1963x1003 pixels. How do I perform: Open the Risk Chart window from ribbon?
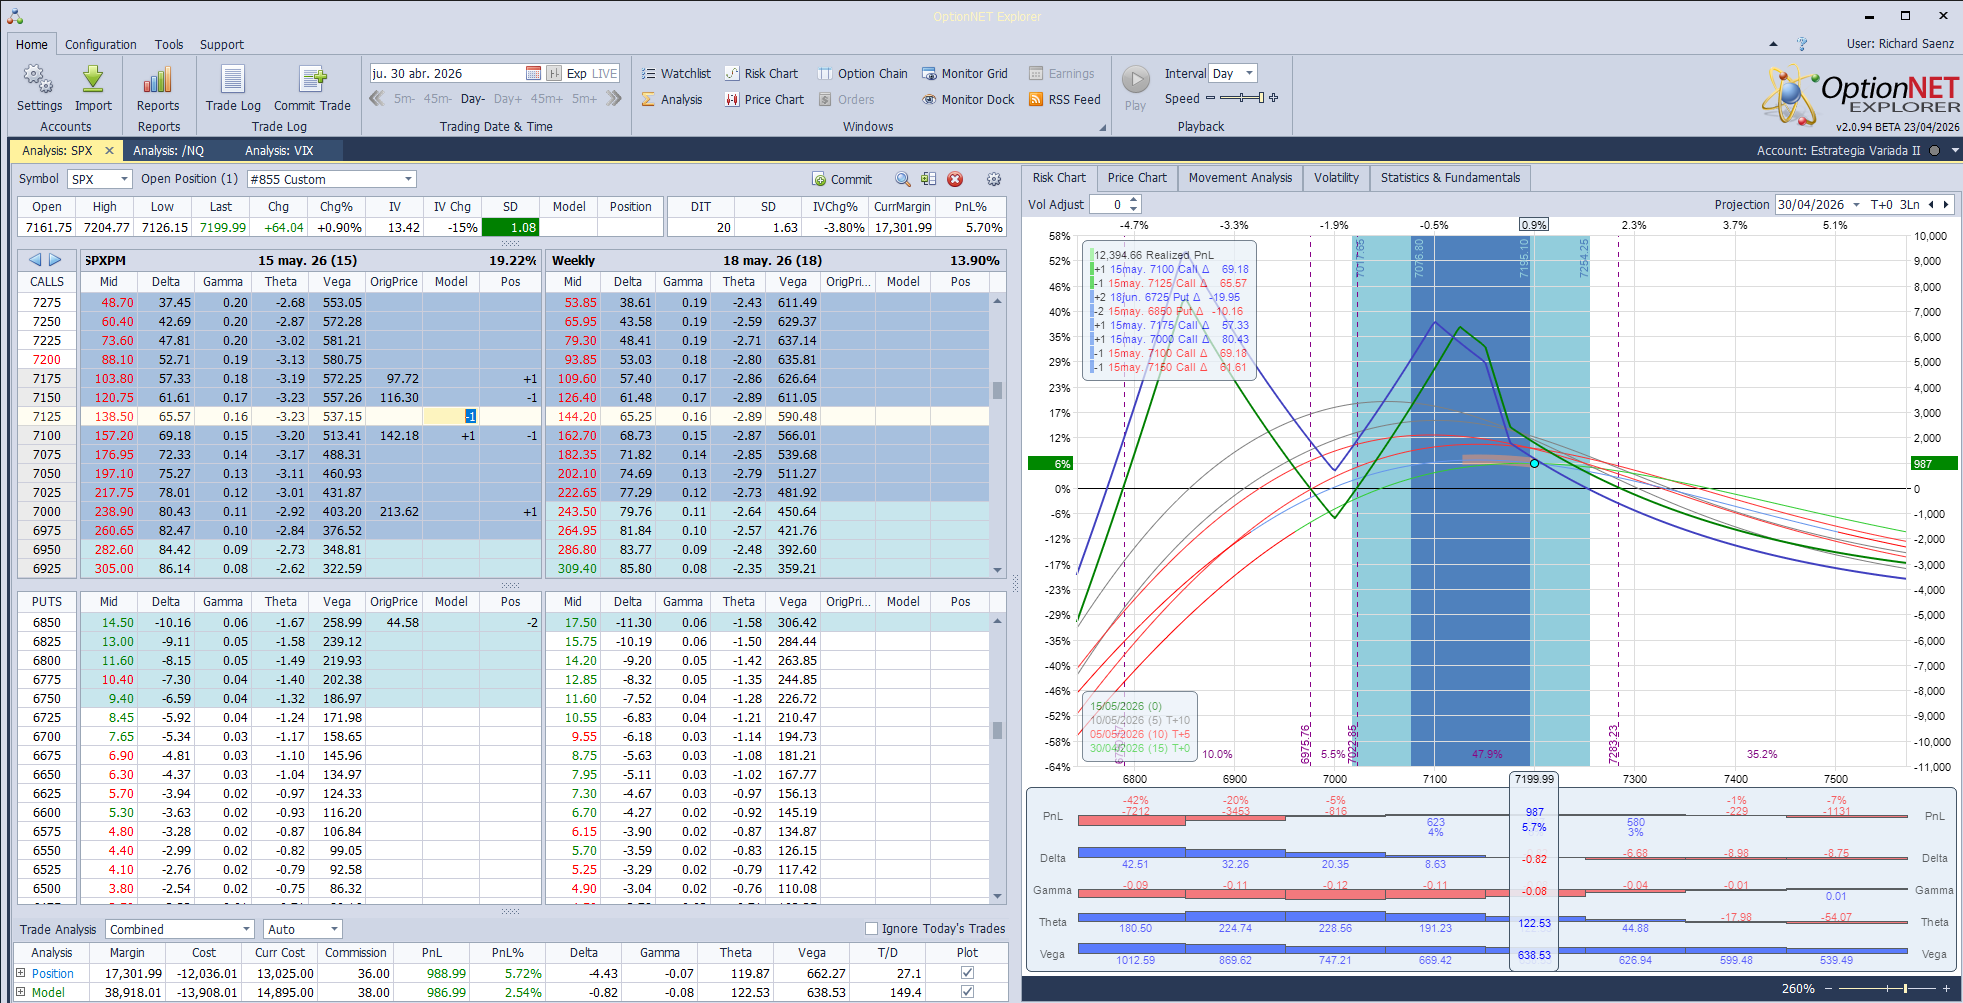(762, 73)
